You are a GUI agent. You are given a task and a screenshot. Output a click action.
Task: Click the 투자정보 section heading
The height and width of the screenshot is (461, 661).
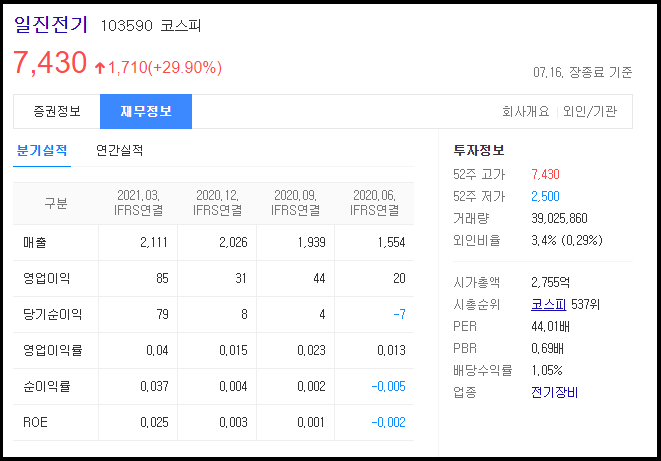point(479,150)
